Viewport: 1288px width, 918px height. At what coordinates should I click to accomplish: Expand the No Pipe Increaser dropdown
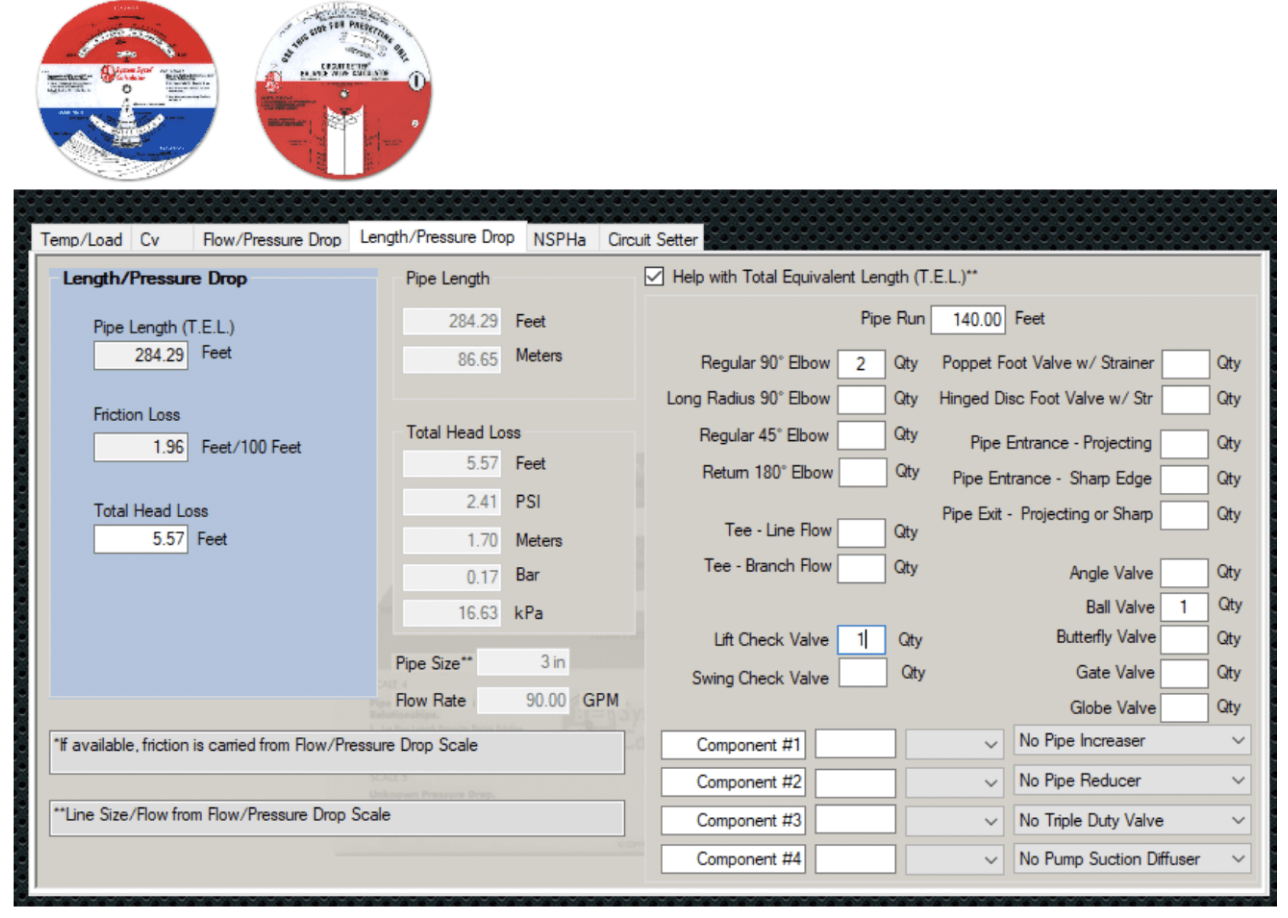click(x=1132, y=741)
